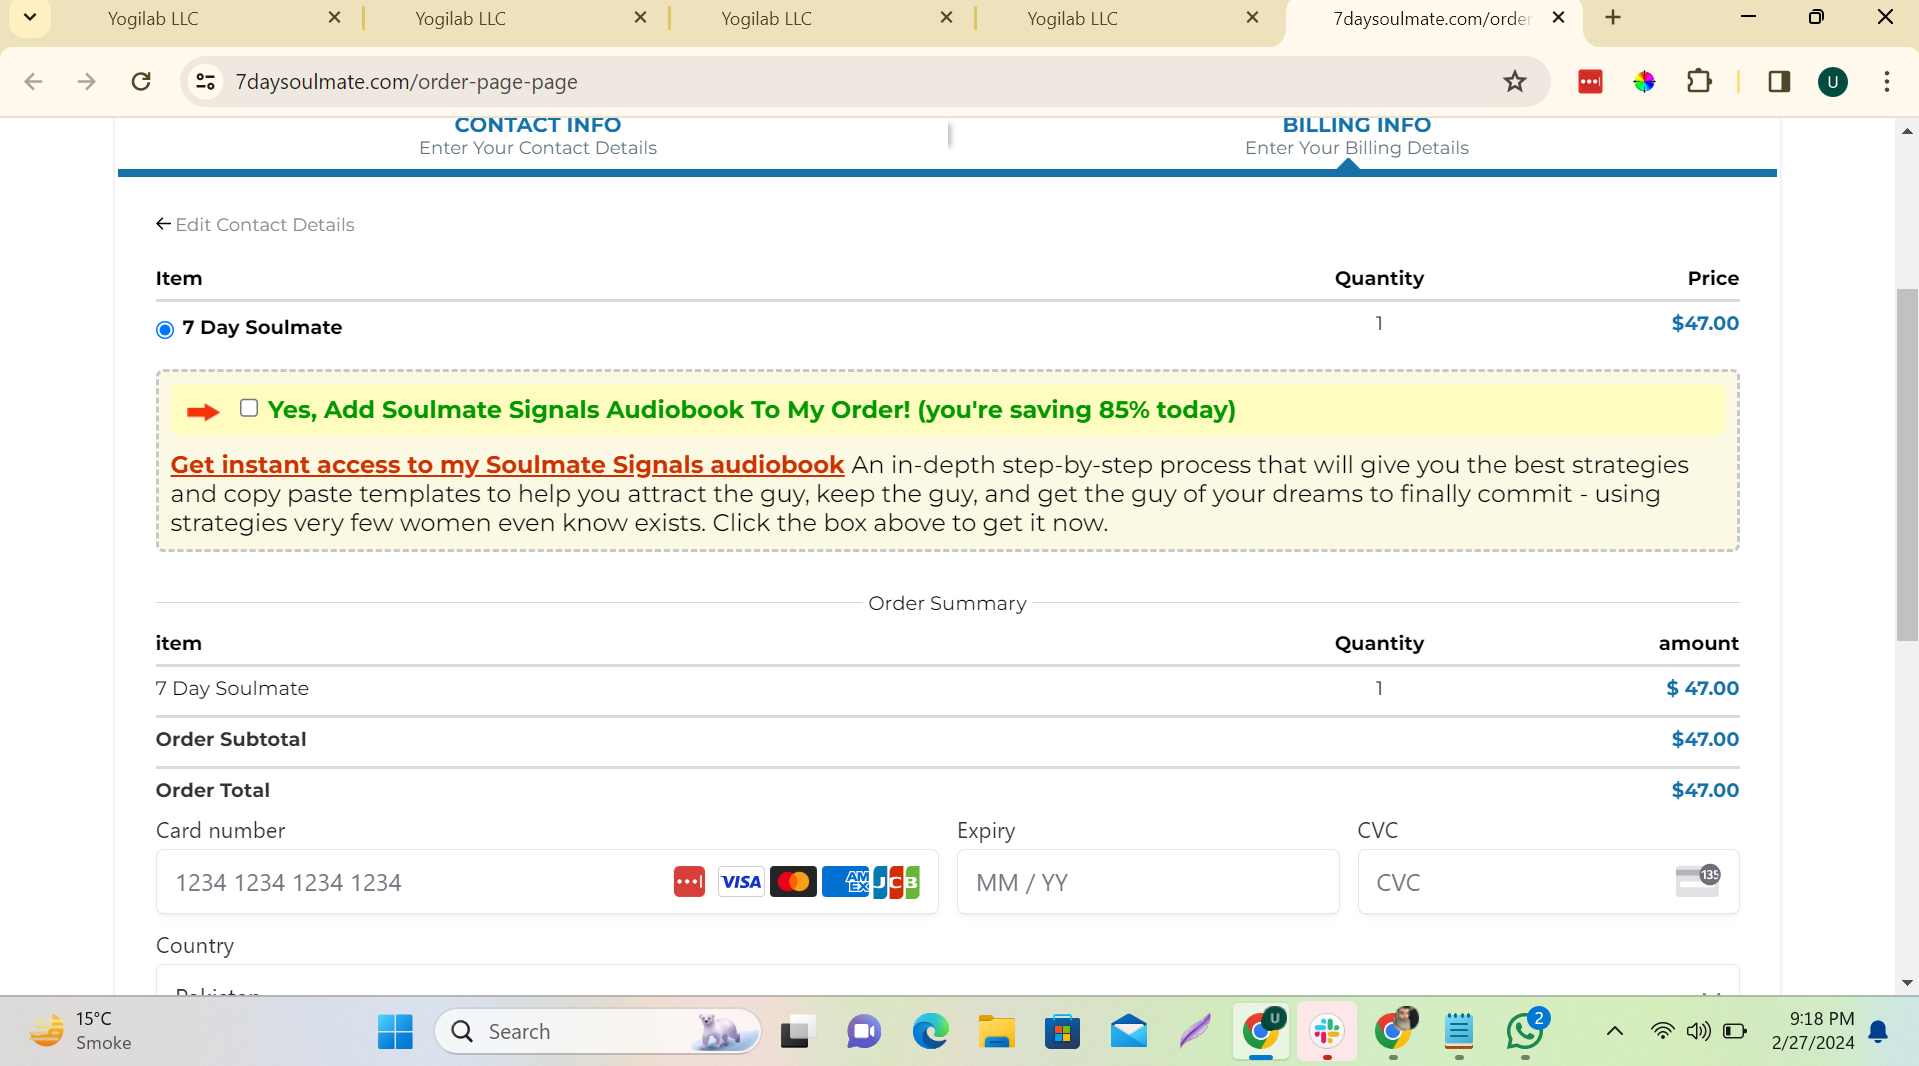
Task: Open Chrome's three-dot menu
Action: [x=1887, y=82]
